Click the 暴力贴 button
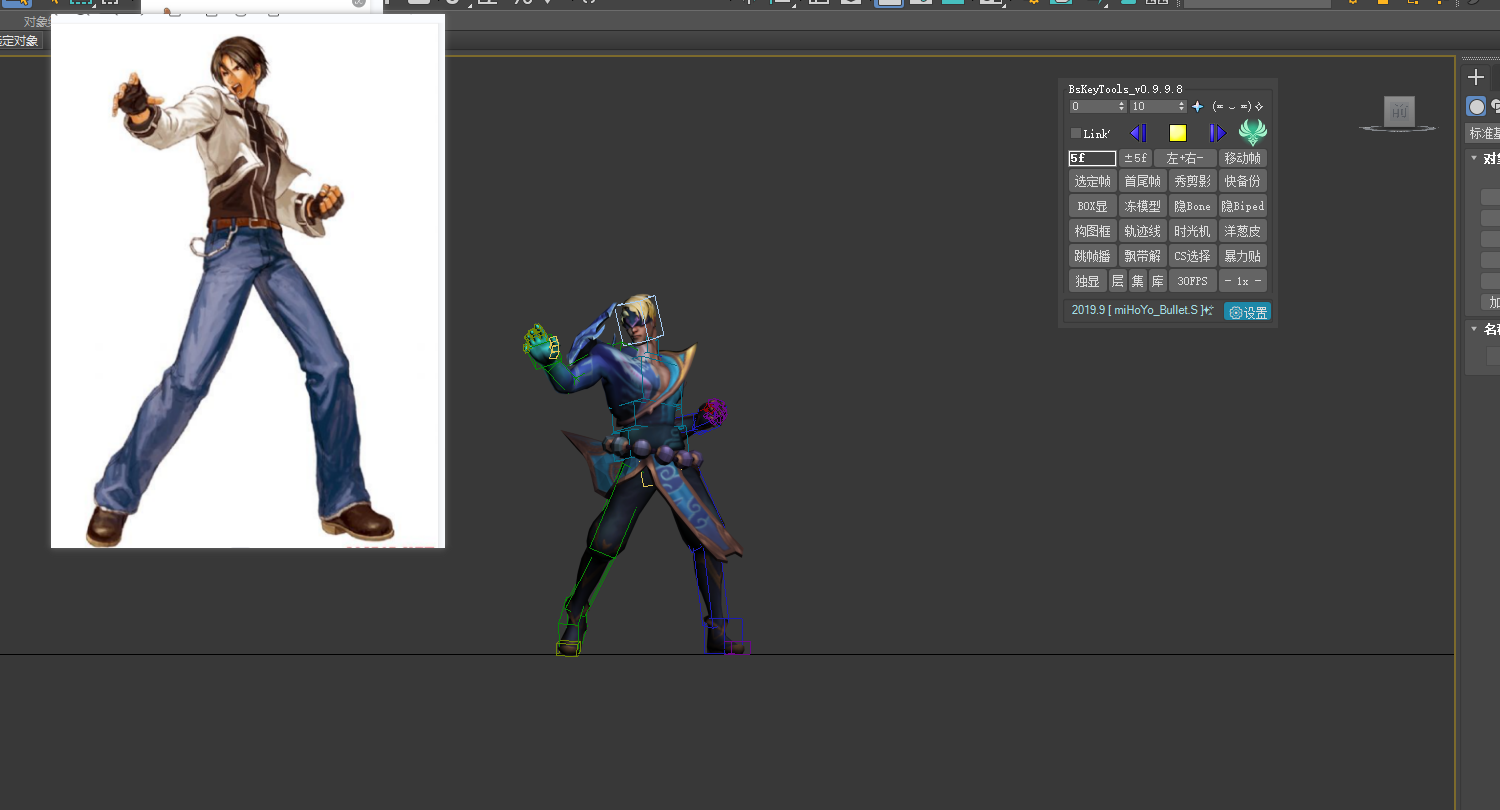Screen dimensions: 1500x810 pos(1243,256)
